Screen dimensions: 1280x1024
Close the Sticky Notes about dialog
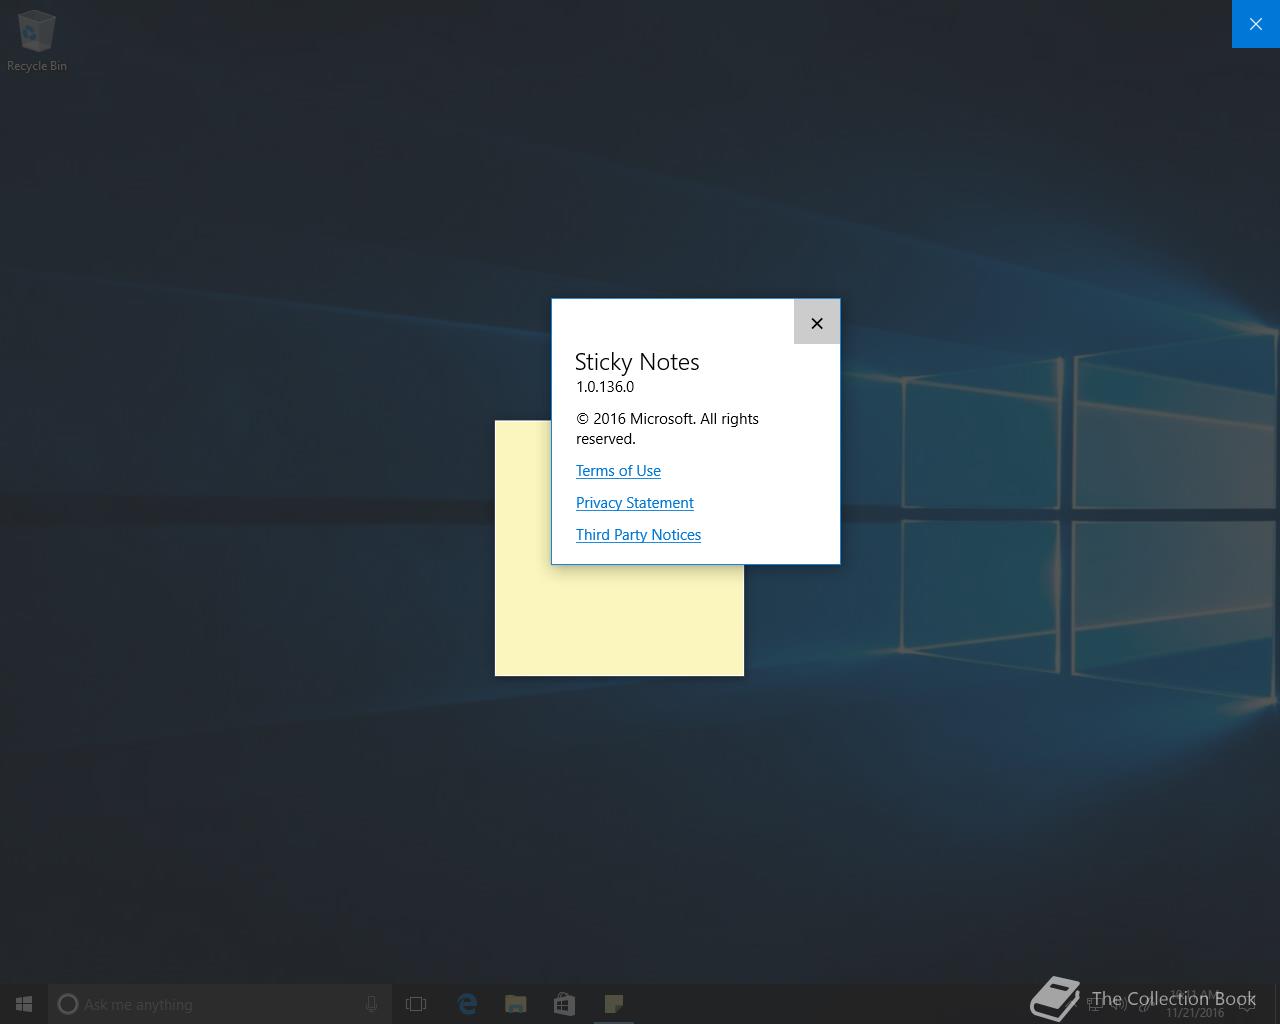817,322
